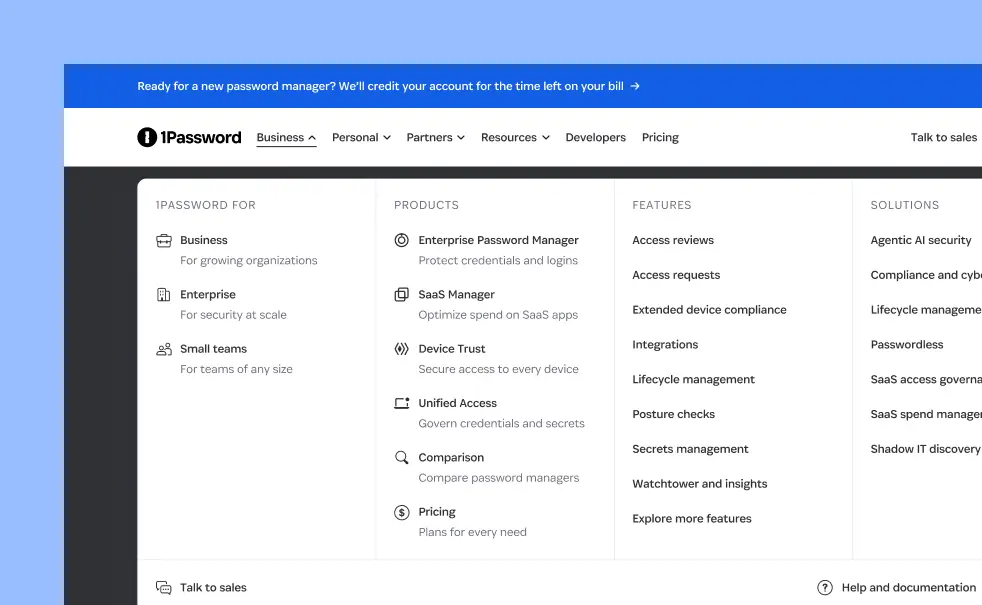Expand the Partners menu chevron

[x=461, y=138]
